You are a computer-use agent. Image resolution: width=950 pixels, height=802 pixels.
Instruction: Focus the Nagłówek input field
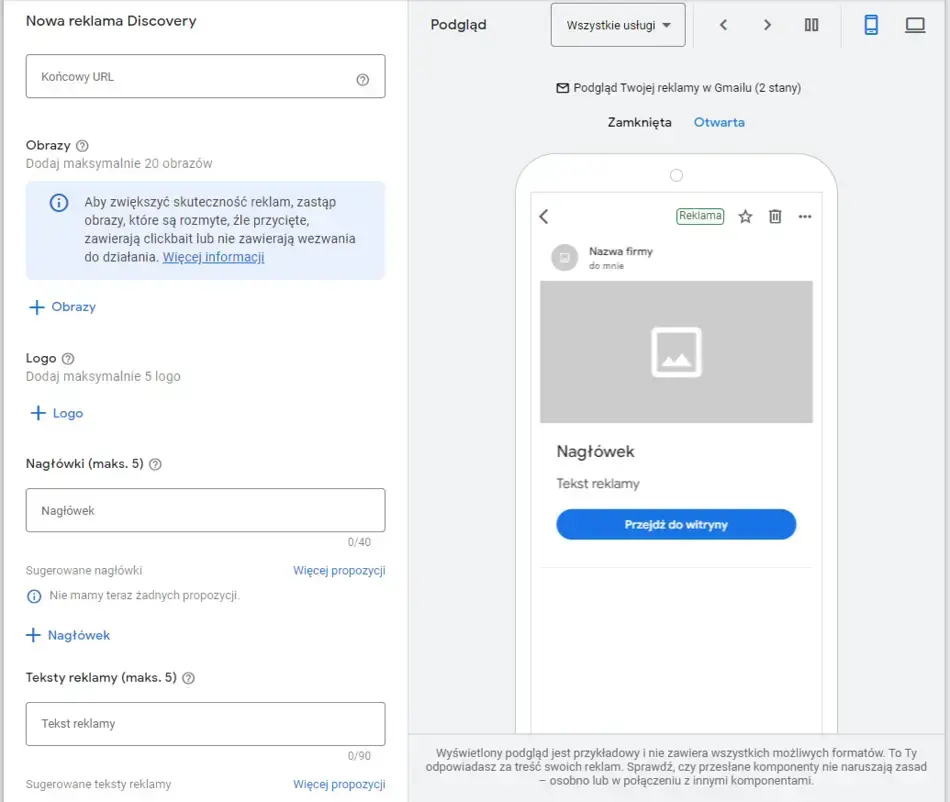pyautogui.click(x=205, y=510)
